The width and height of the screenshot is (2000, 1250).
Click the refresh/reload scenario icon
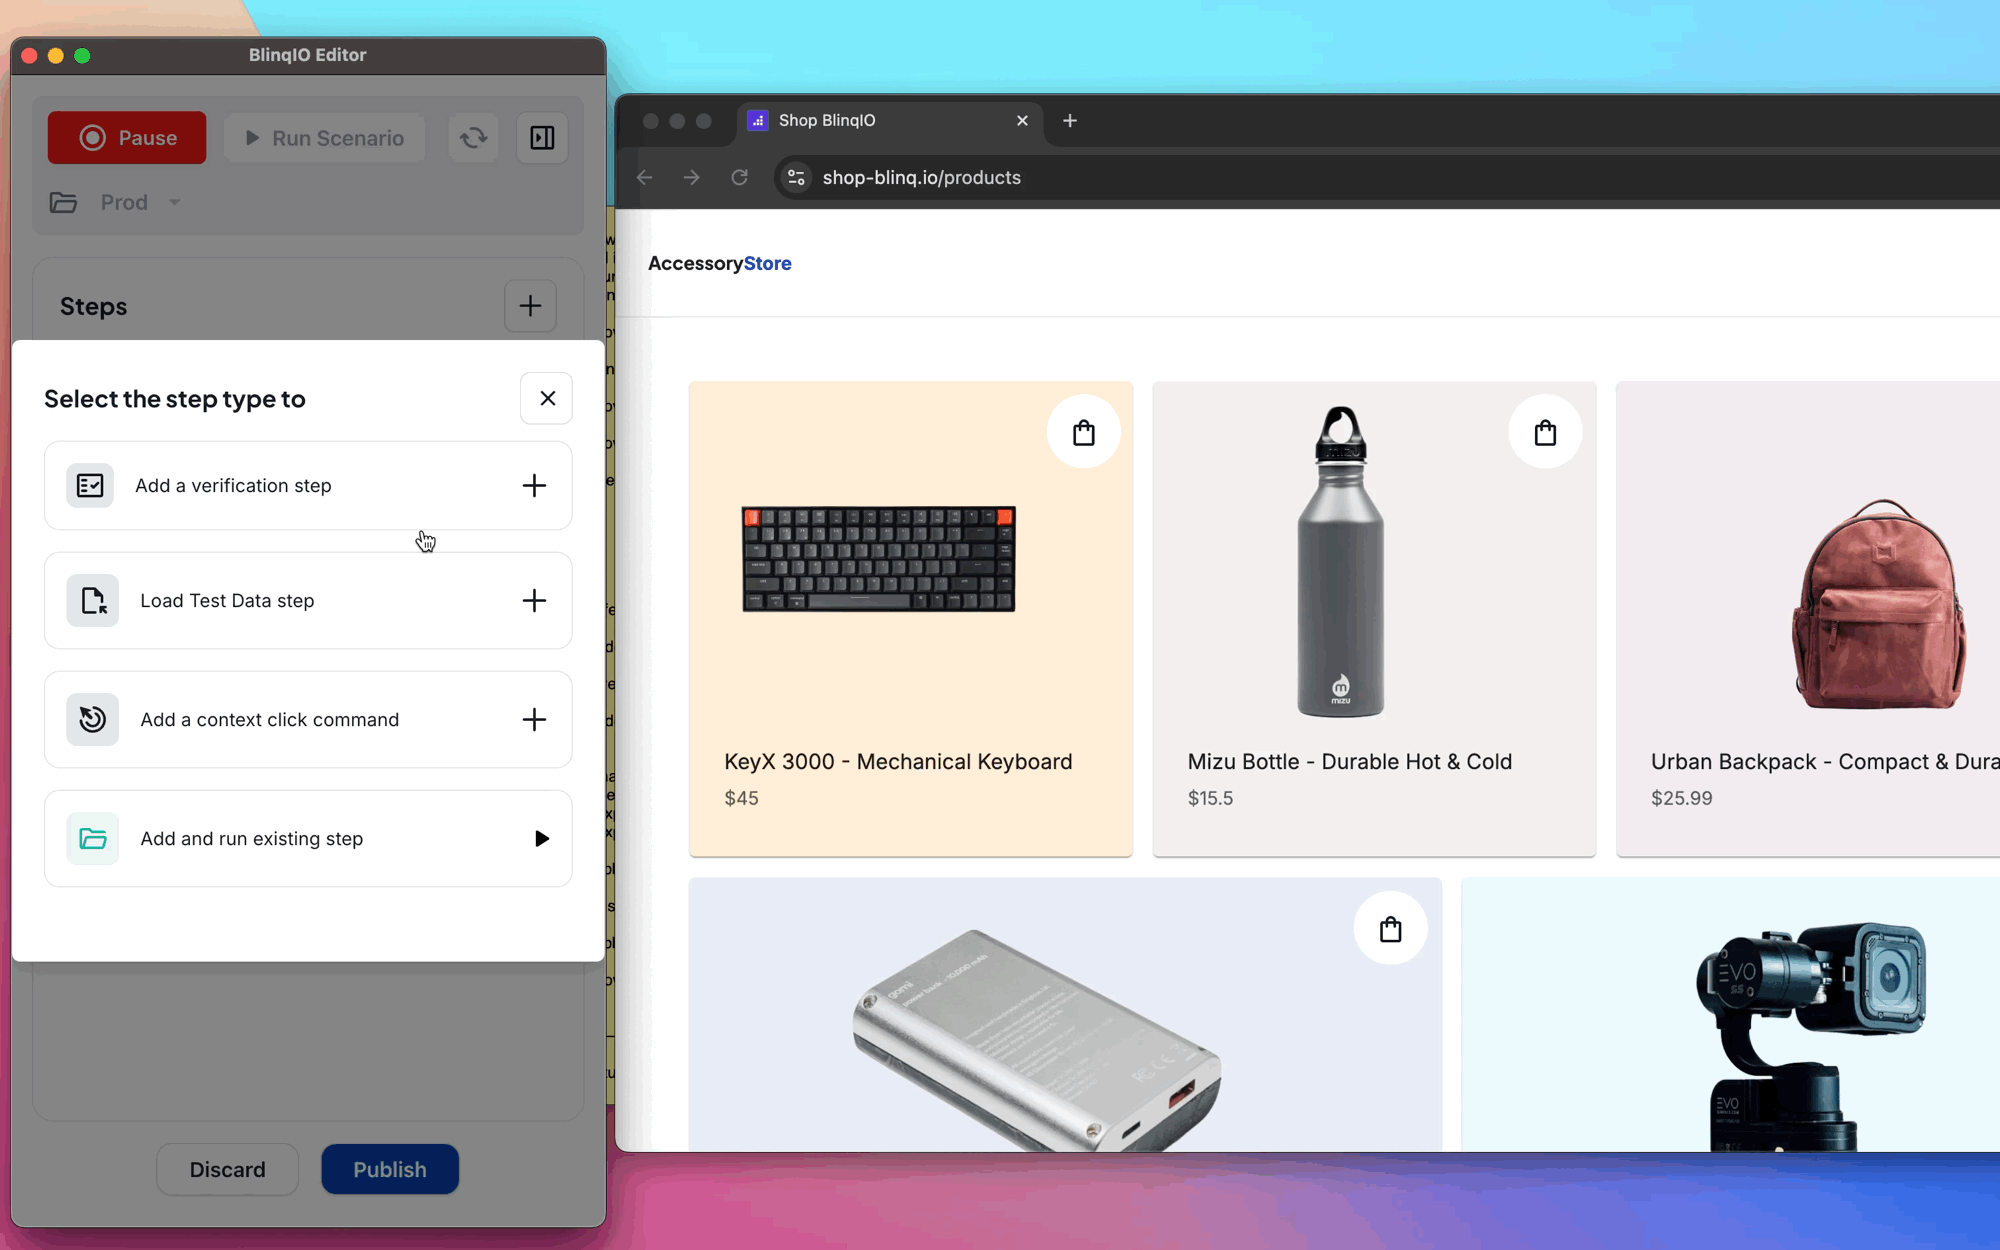coord(474,138)
